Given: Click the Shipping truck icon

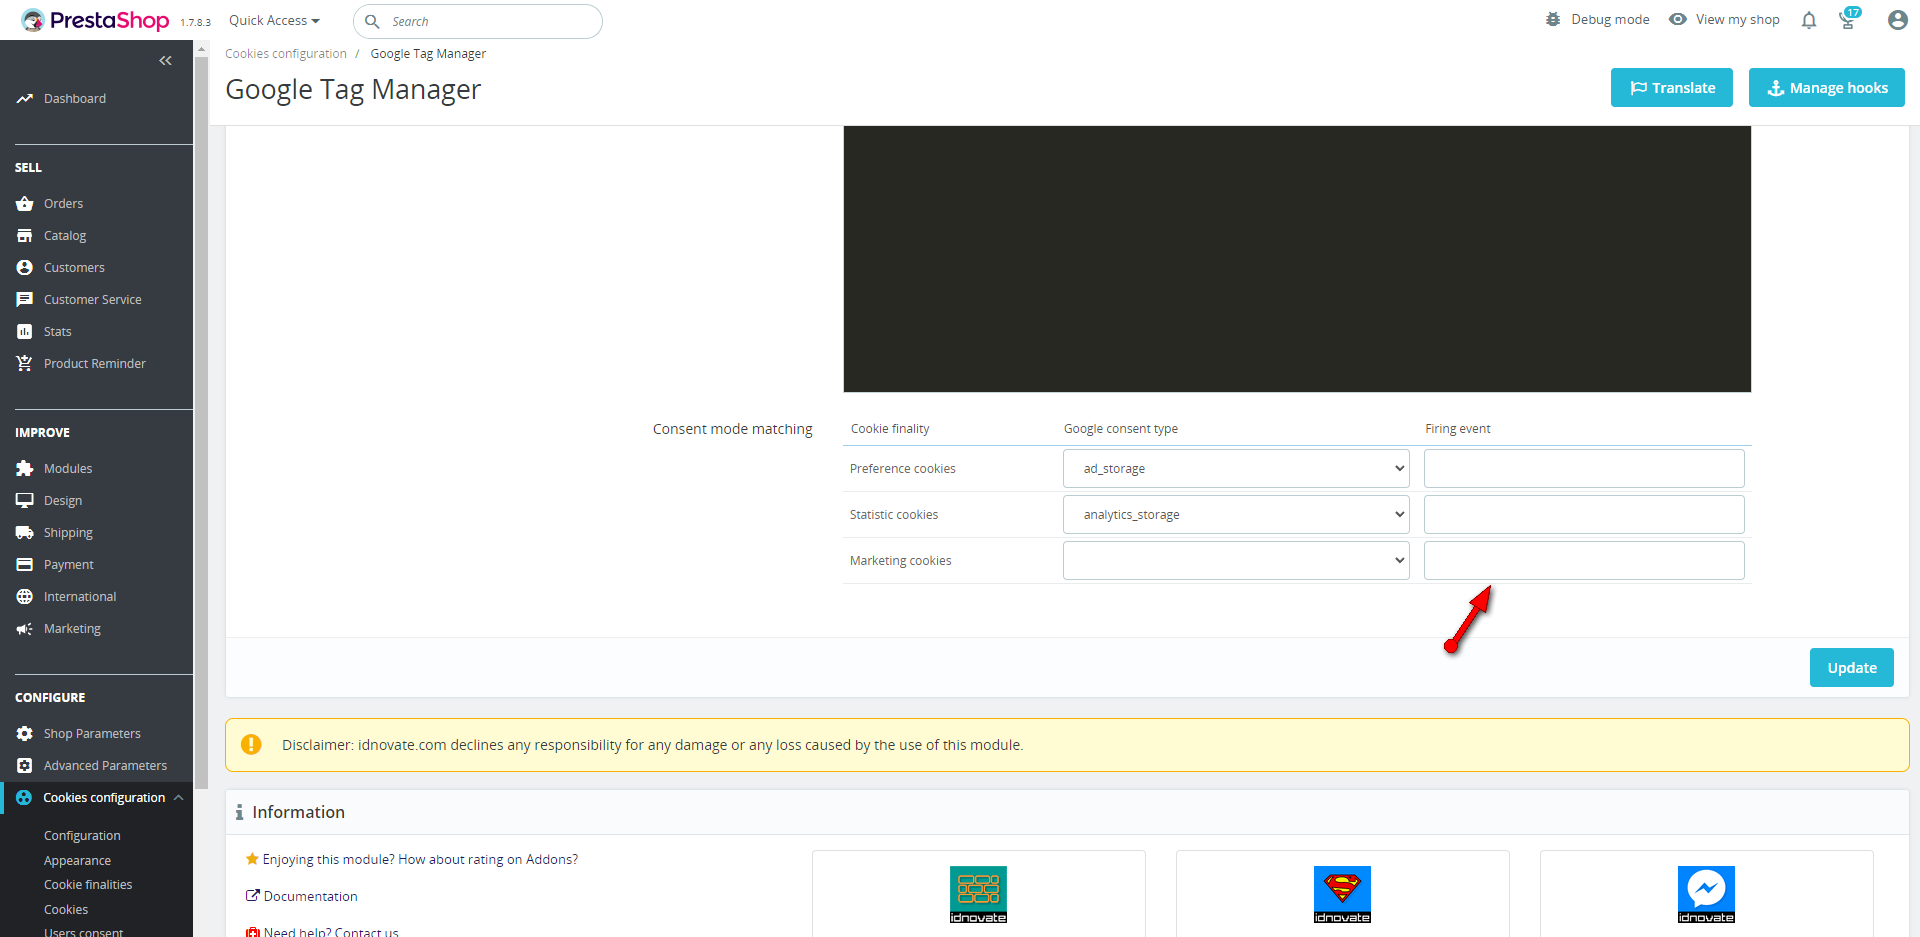Looking at the screenshot, I should 25,533.
